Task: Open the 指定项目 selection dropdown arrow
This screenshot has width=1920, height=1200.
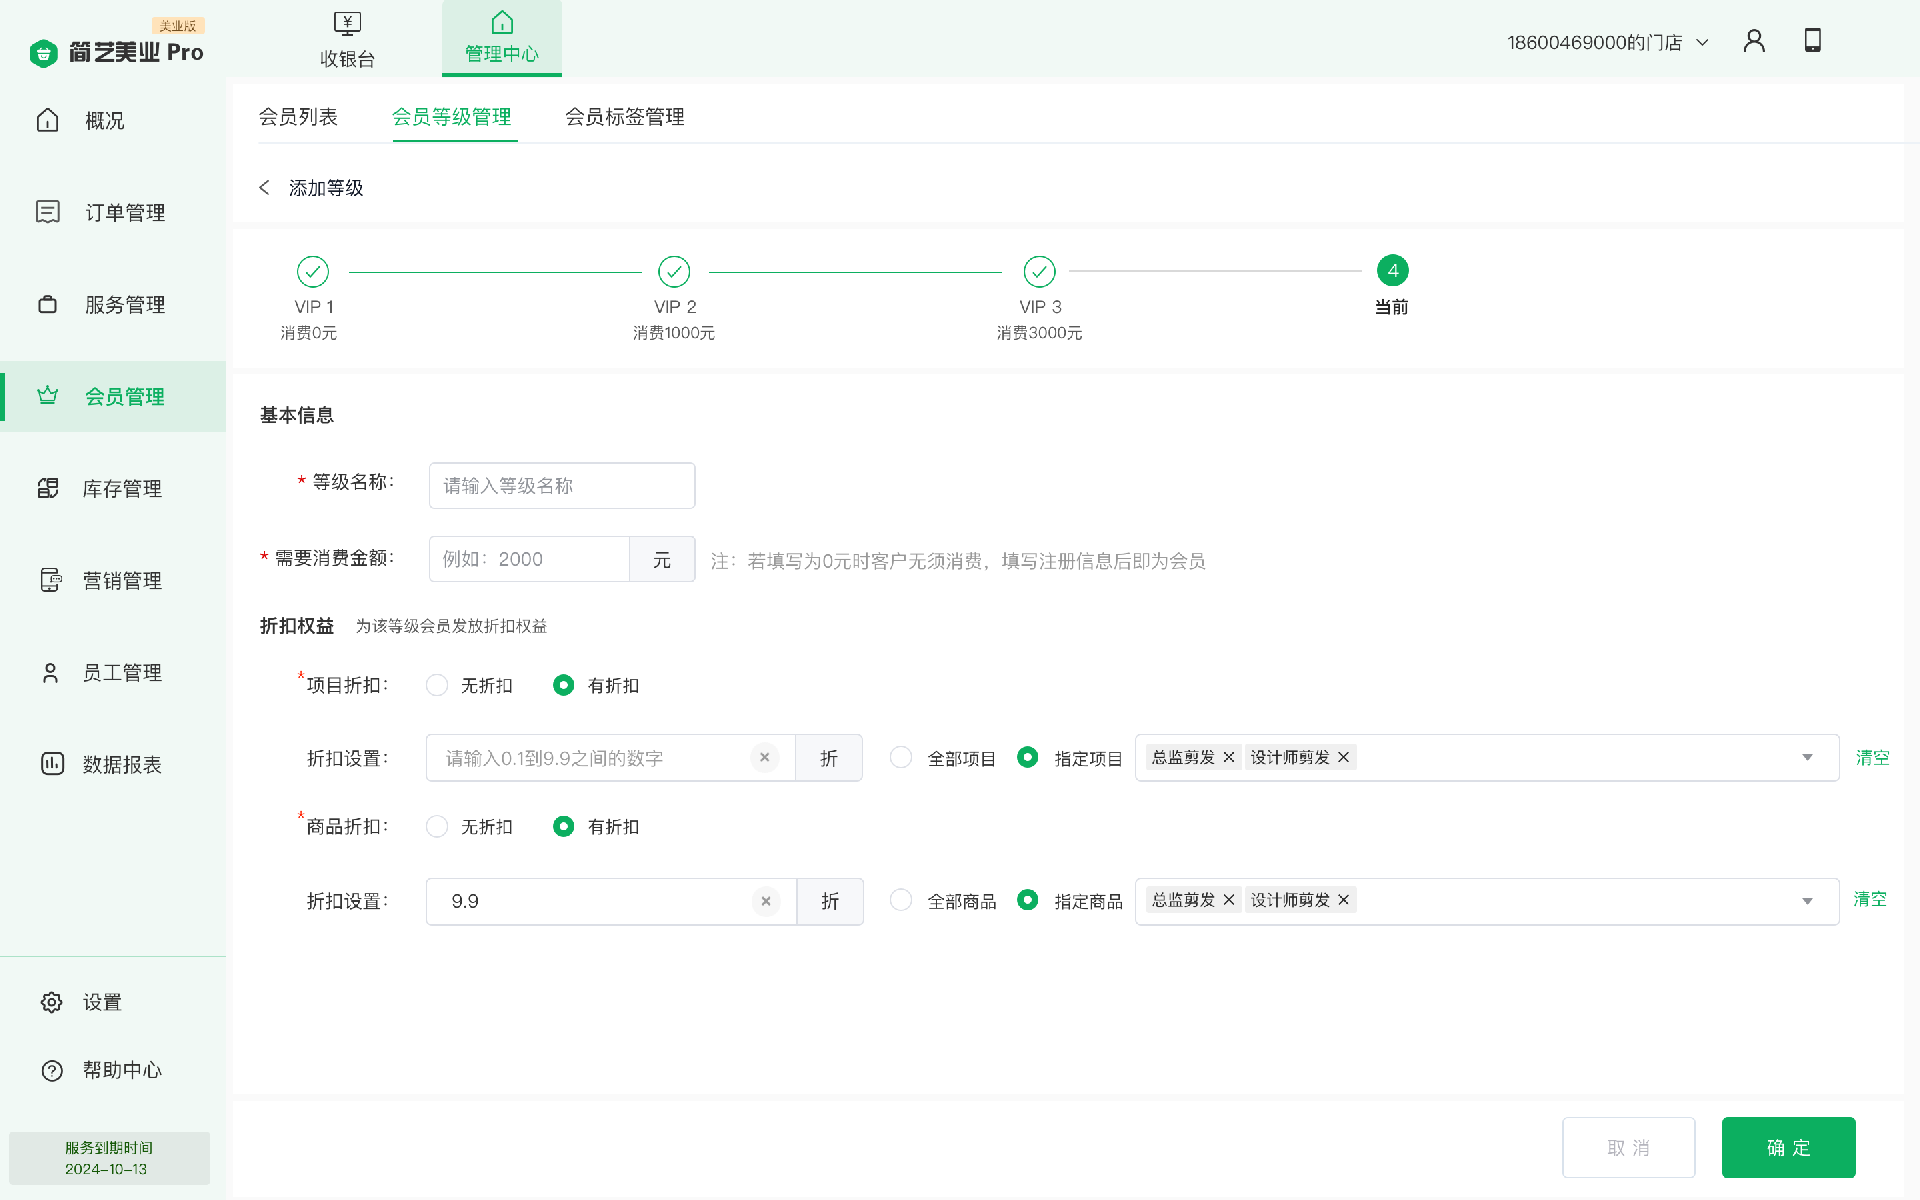Action: (x=1807, y=758)
